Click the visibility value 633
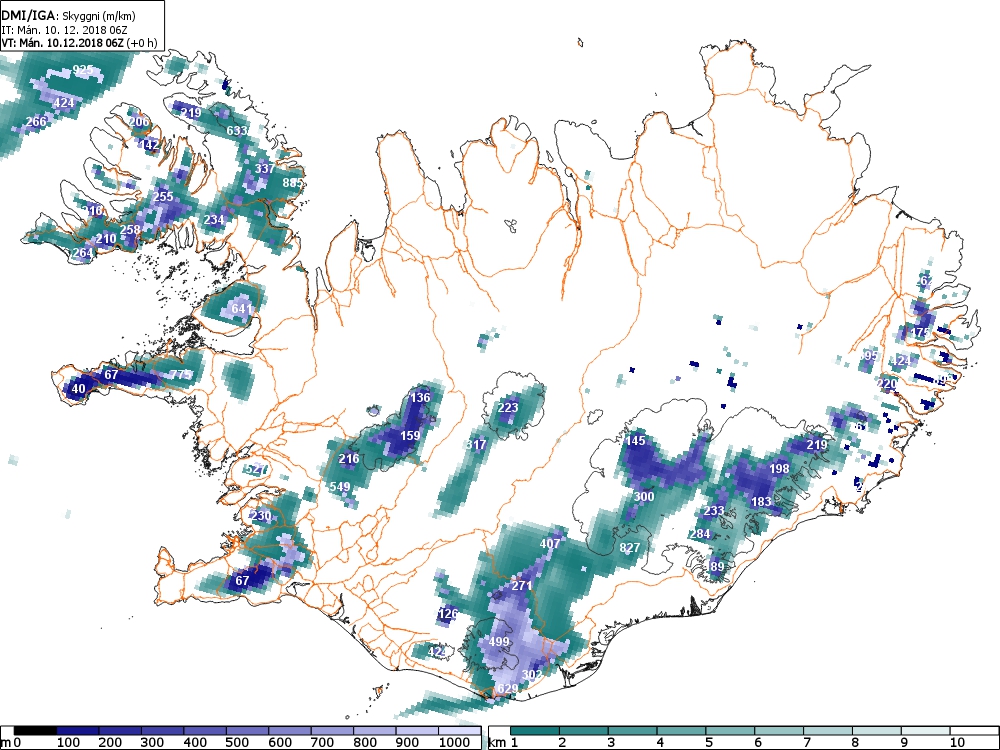 (x=237, y=131)
